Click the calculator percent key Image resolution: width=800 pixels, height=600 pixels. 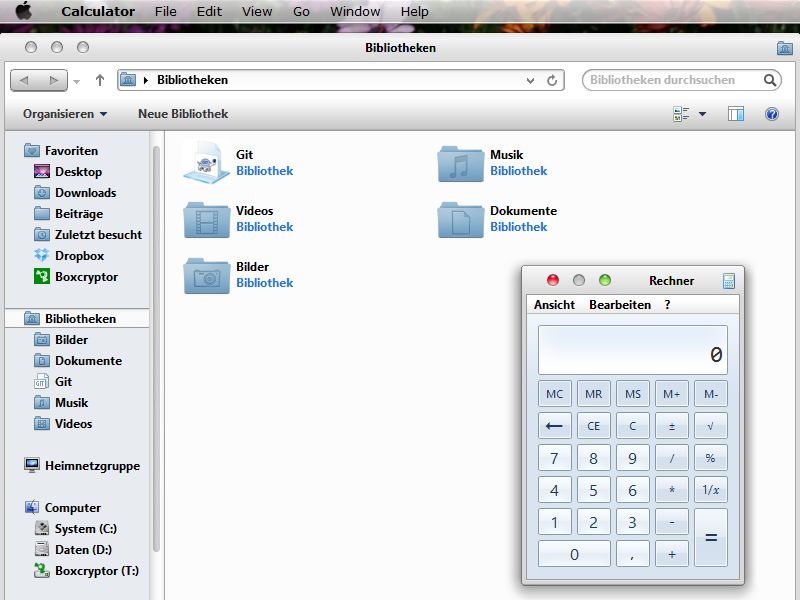(711, 458)
